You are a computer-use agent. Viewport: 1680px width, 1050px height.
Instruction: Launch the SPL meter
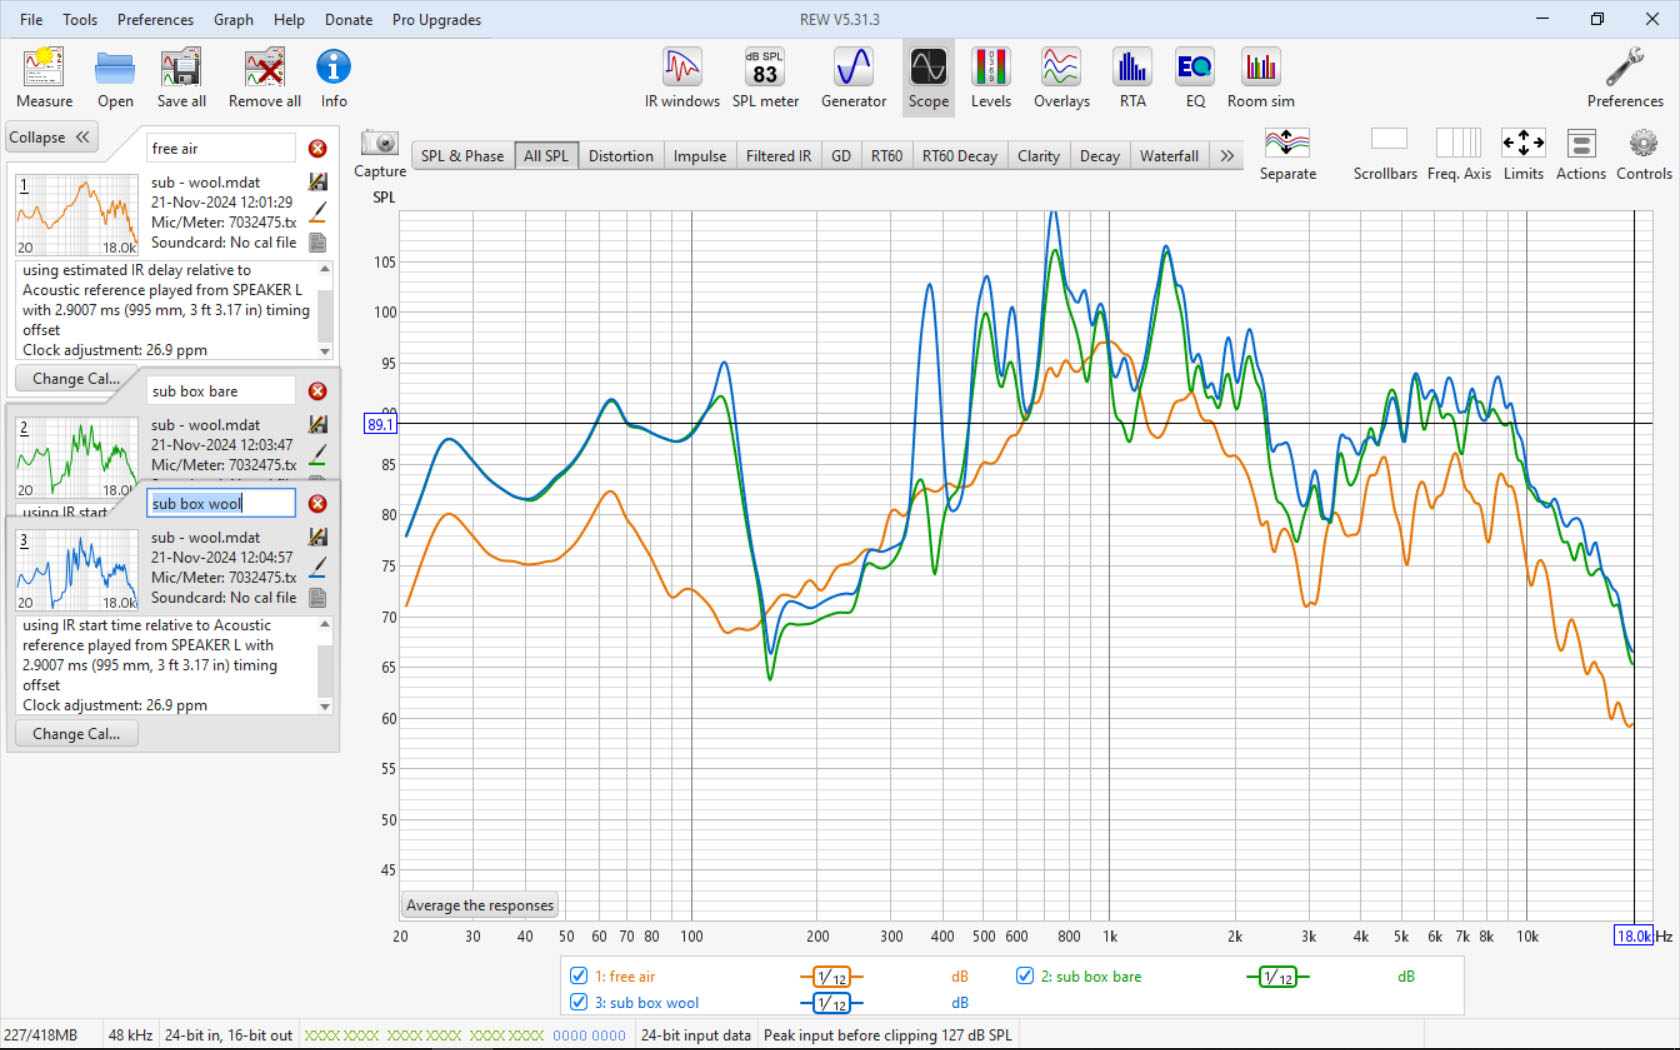tap(765, 78)
